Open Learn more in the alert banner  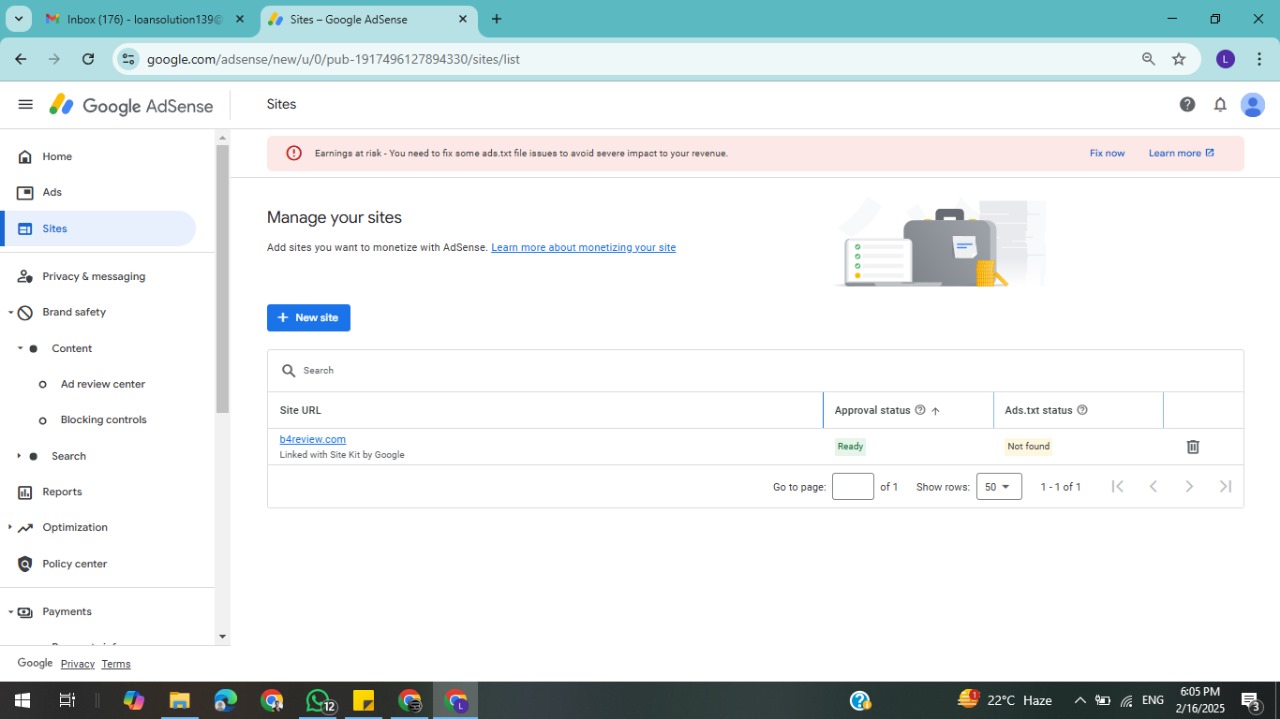(x=1181, y=153)
